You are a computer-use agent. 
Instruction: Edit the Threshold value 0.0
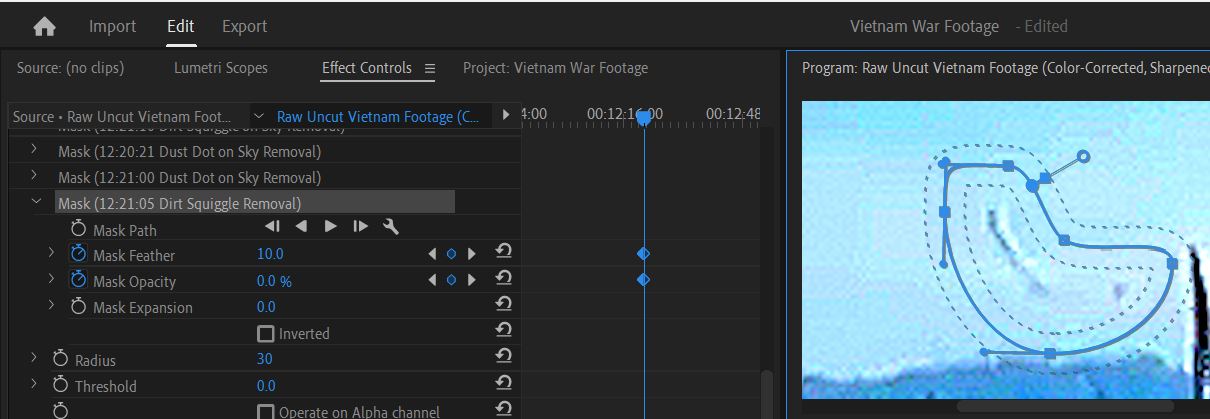click(266, 385)
